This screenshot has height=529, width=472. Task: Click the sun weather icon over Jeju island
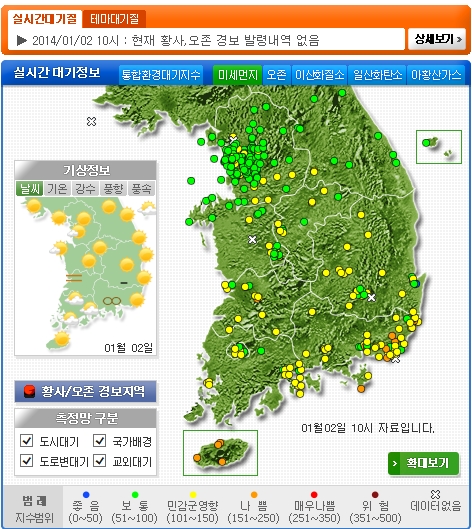pos(62,338)
